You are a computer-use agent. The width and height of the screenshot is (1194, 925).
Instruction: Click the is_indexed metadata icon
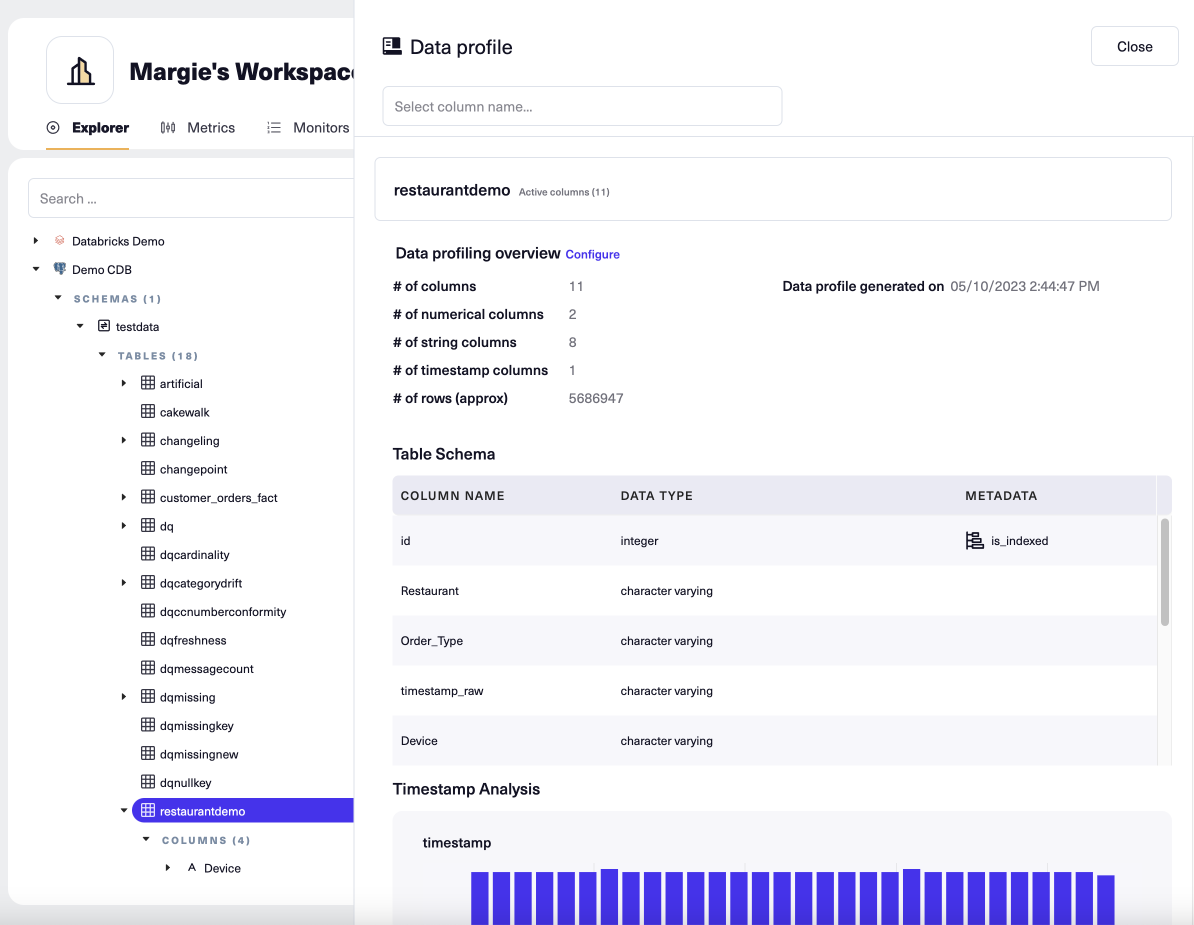tap(975, 540)
